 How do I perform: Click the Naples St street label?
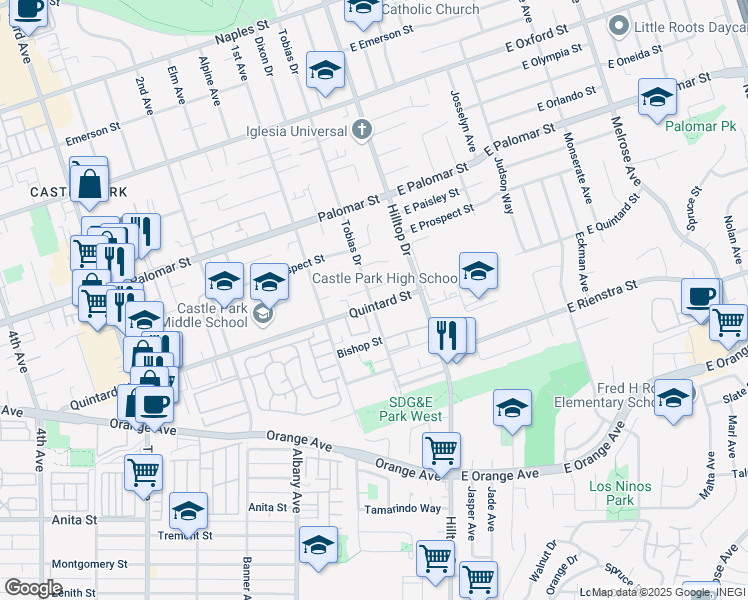242,32
